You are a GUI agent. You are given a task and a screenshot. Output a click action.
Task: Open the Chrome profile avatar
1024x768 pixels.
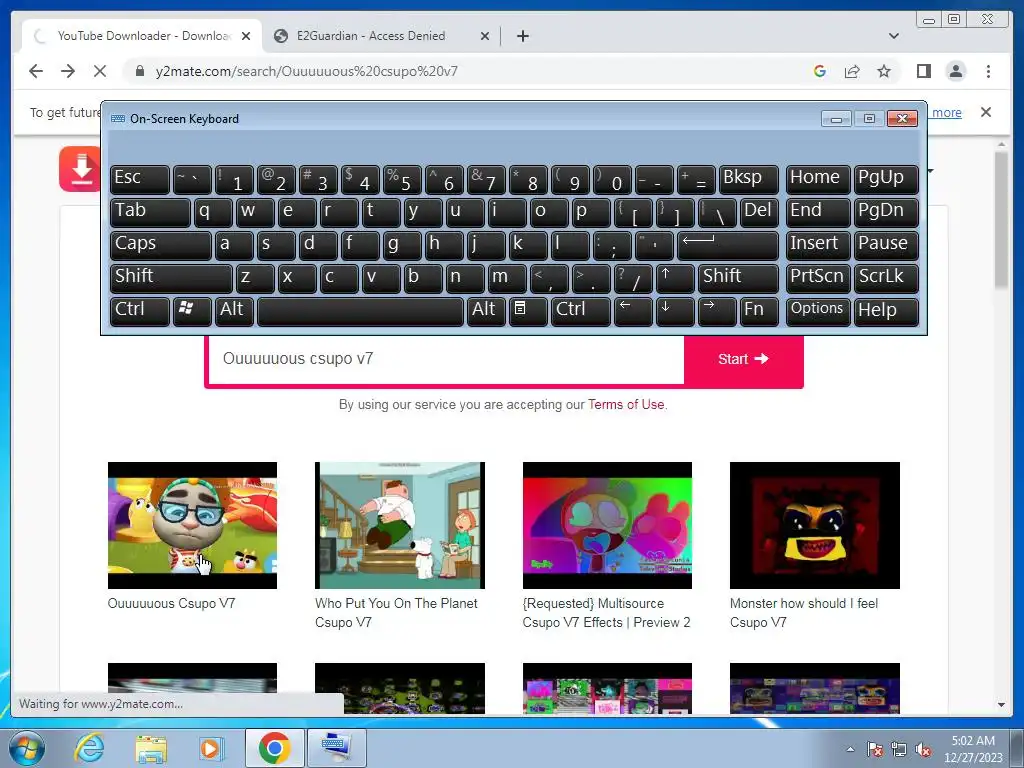tap(955, 71)
